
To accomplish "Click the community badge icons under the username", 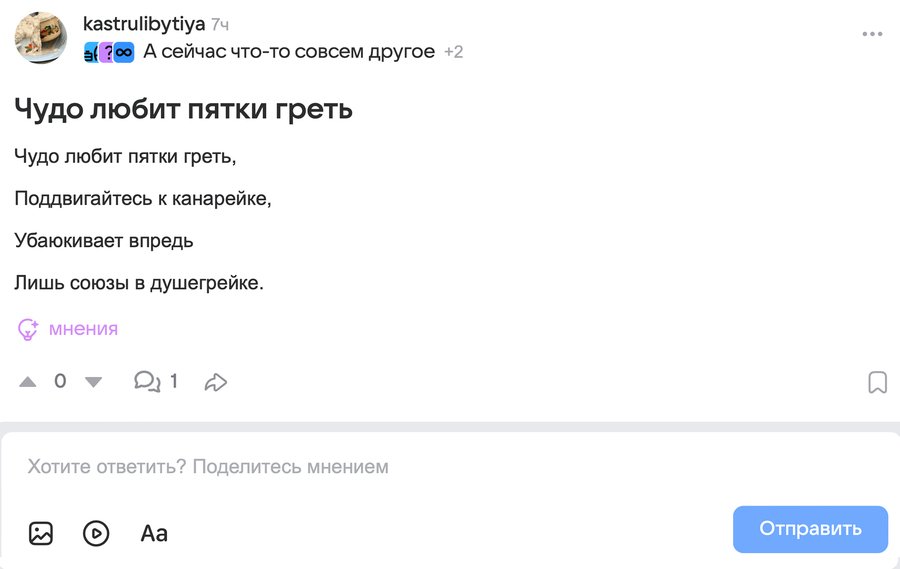I will click(109, 52).
